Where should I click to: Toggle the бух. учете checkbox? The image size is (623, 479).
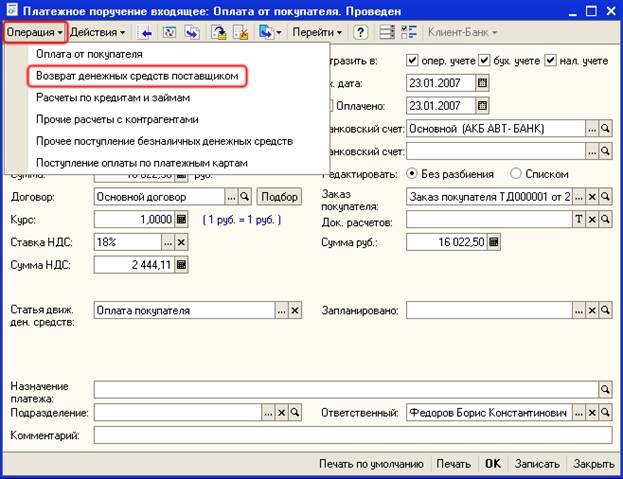(x=484, y=60)
